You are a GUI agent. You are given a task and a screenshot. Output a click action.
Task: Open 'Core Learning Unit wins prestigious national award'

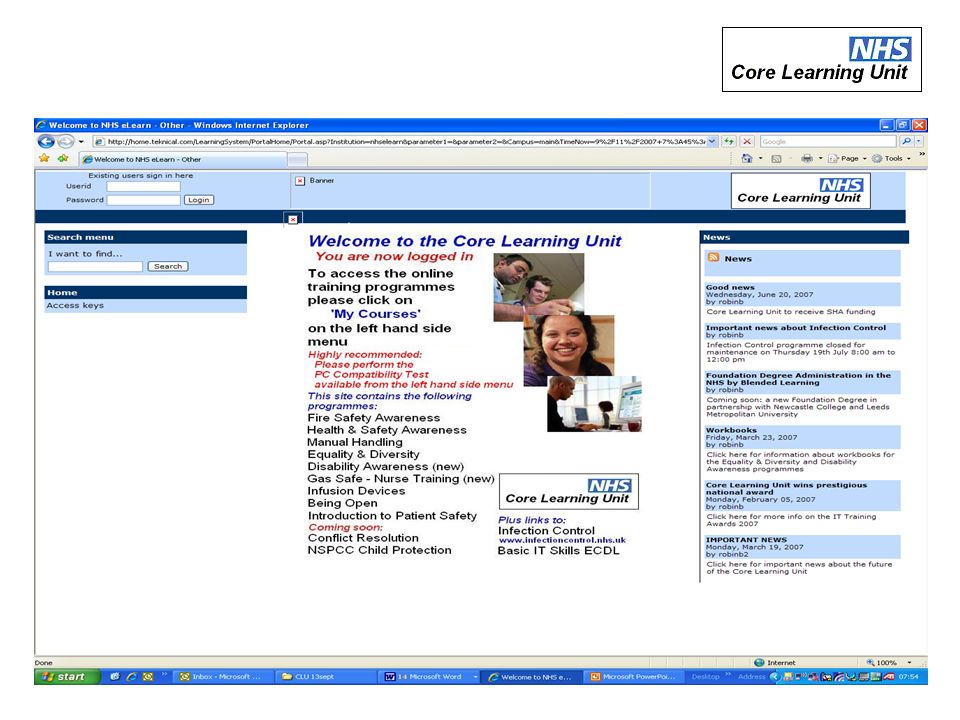click(786, 489)
